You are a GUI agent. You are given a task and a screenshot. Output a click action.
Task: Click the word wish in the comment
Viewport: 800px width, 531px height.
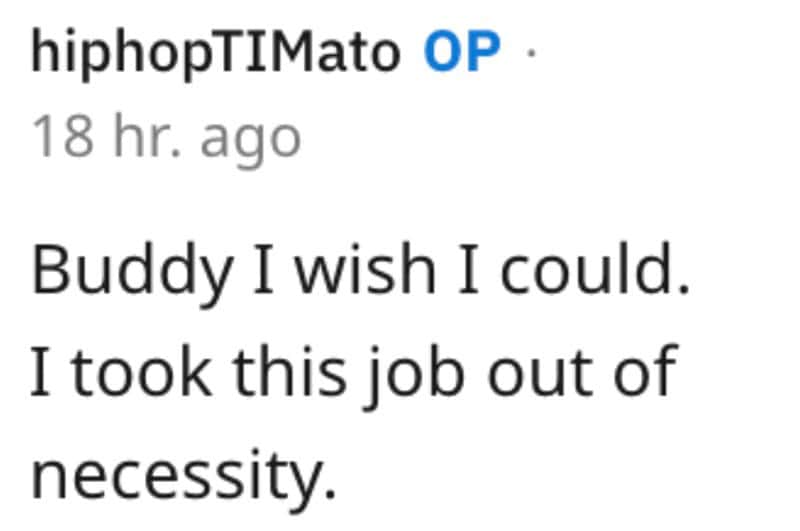click(366, 269)
